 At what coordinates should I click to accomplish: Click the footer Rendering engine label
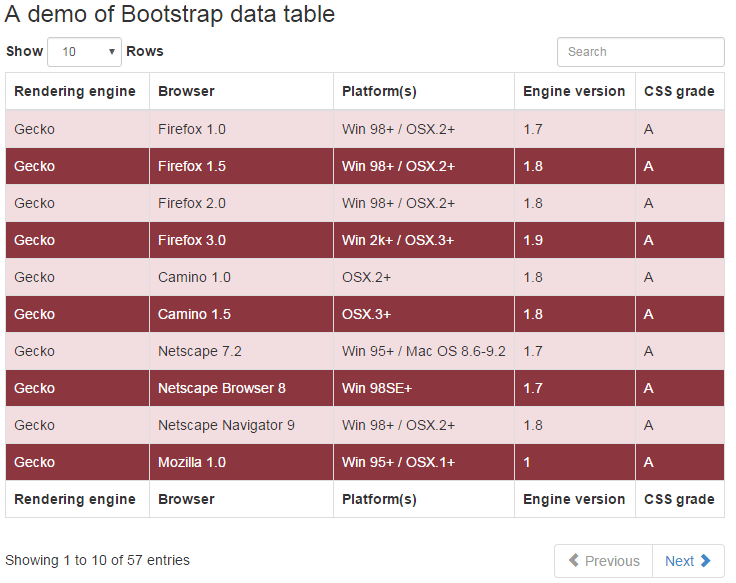77,499
